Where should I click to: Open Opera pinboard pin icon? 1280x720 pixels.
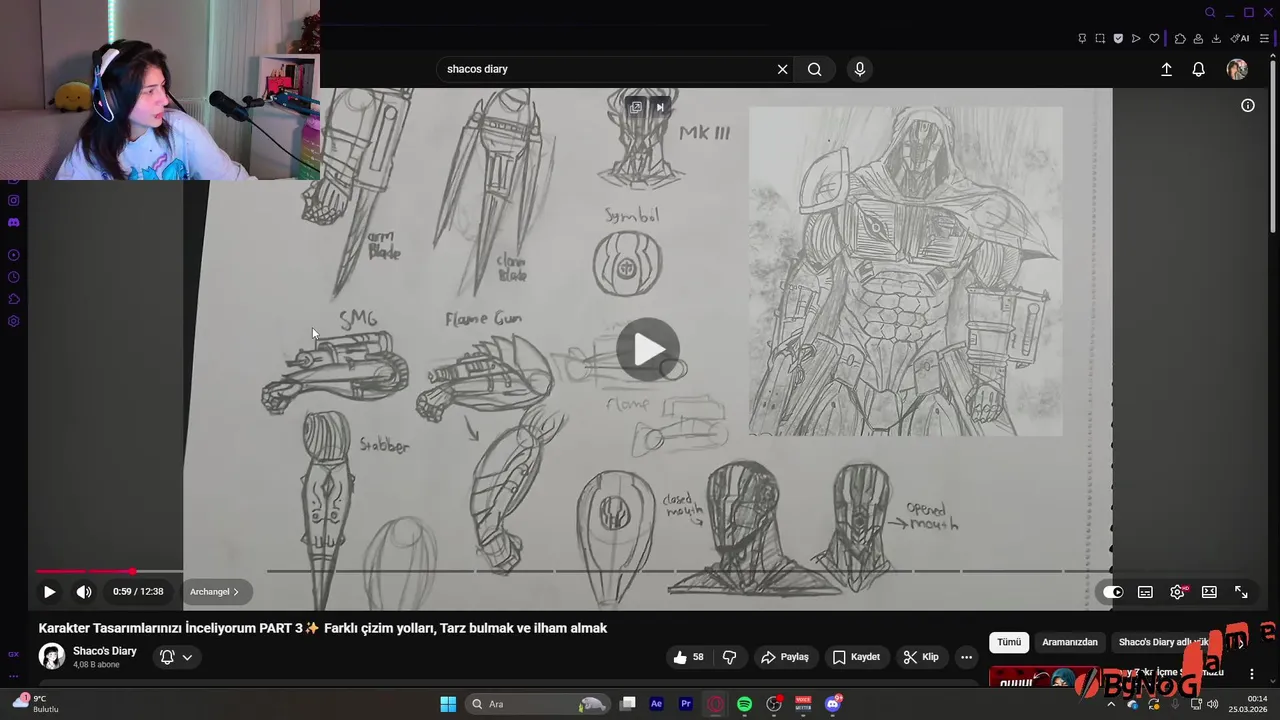tap(1082, 39)
